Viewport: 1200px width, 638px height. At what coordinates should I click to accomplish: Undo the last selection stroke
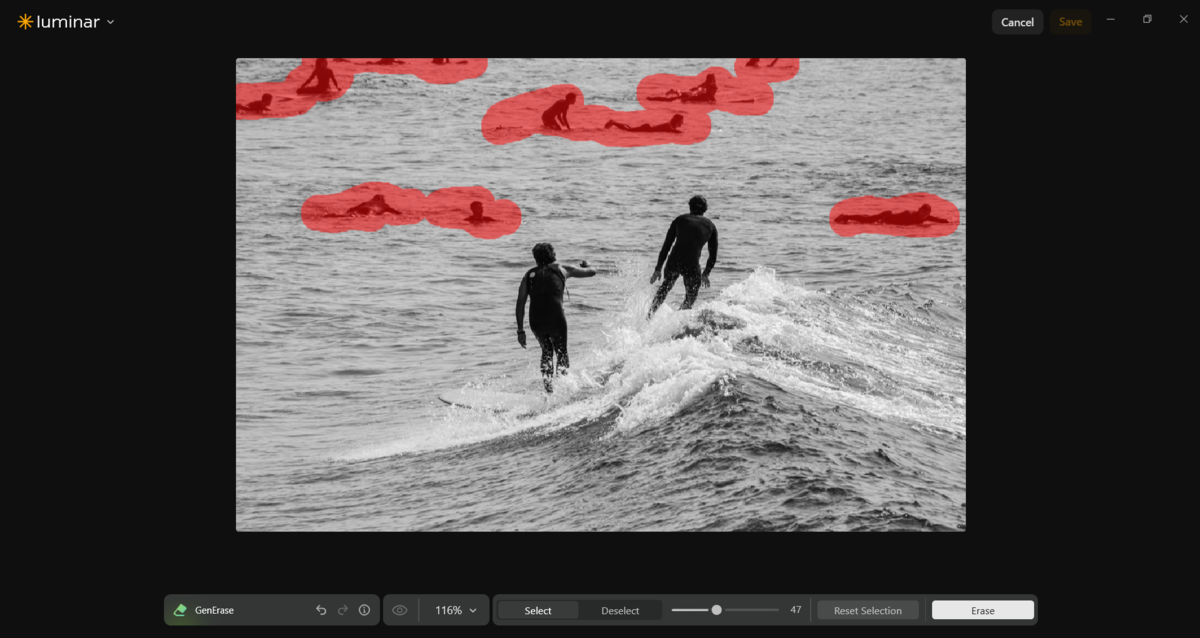(x=321, y=610)
